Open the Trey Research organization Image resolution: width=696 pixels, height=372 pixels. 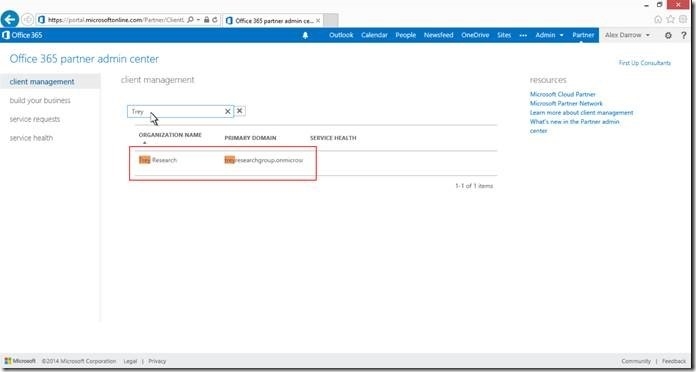pyautogui.click(x=158, y=160)
